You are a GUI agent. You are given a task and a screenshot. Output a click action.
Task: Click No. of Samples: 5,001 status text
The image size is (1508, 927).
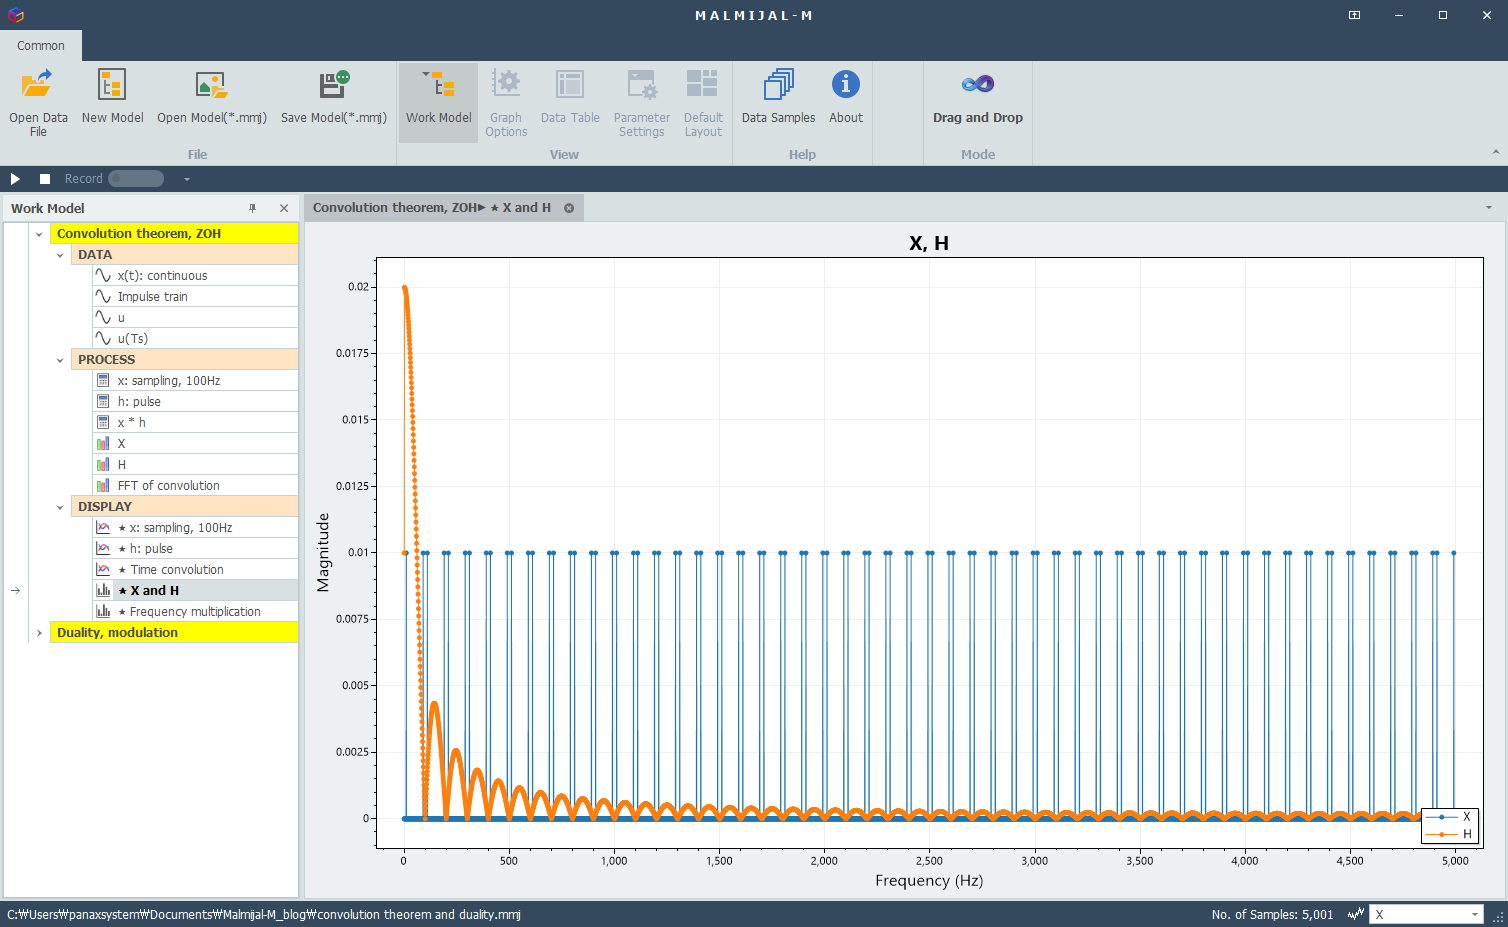1272,914
